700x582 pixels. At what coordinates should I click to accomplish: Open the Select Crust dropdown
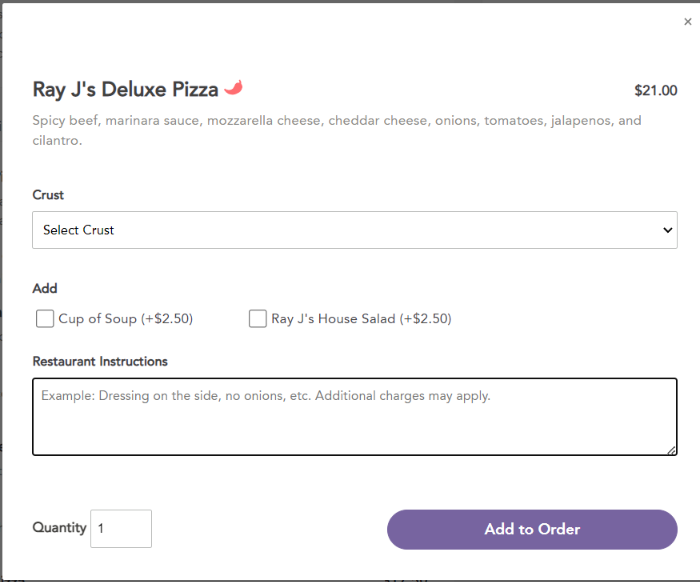point(354,230)
